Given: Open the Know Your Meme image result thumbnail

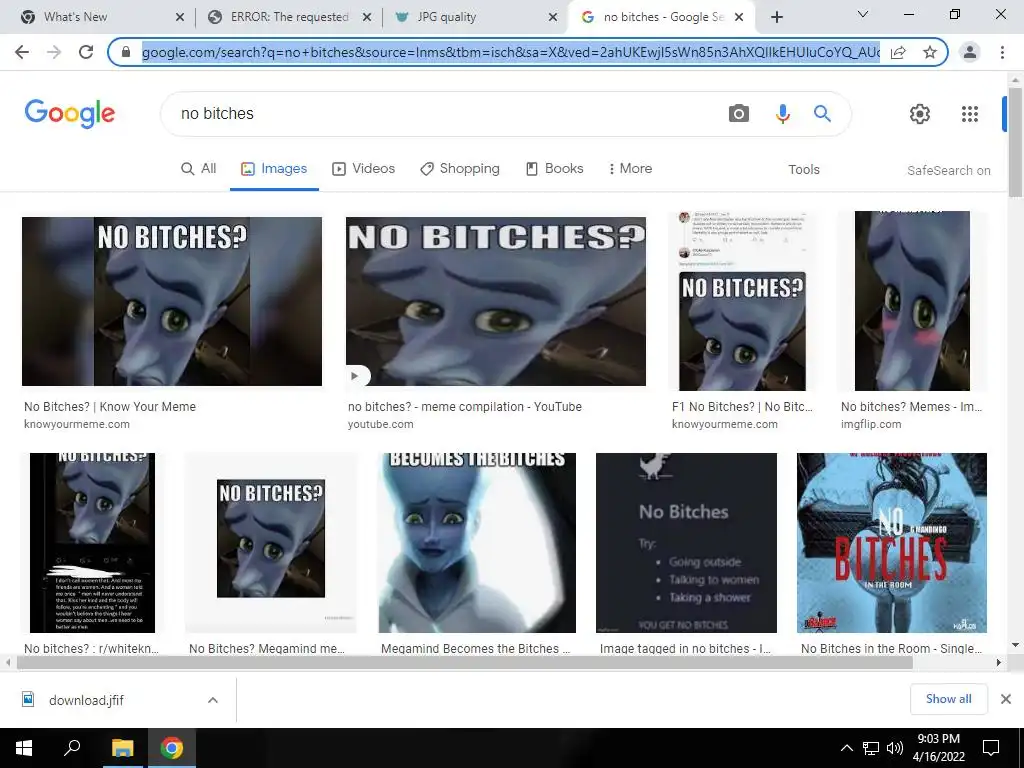Looking at the screenshot, I should [172, 302].
